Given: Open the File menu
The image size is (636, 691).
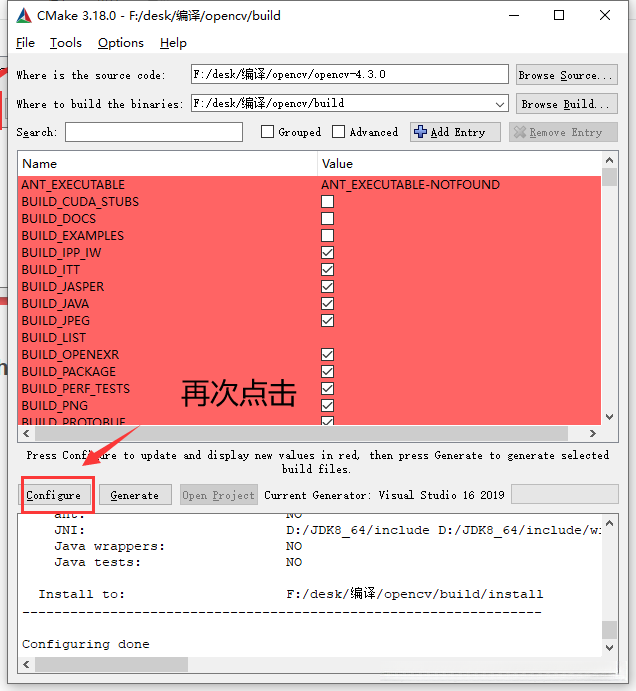Looking at the screenshot, I should pos(25,43).
